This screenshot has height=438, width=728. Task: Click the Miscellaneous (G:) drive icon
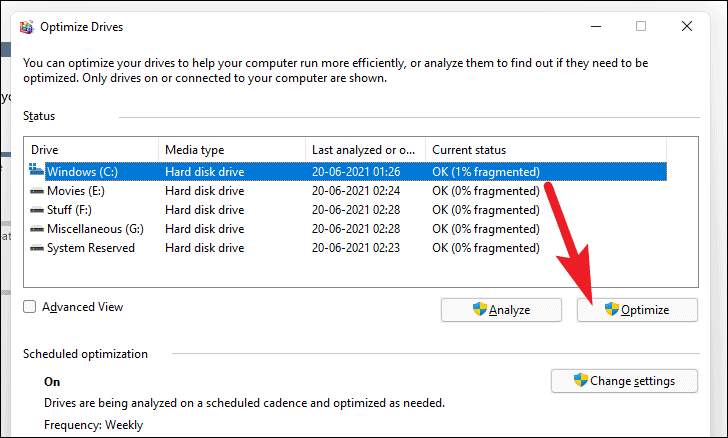point(37,229)
